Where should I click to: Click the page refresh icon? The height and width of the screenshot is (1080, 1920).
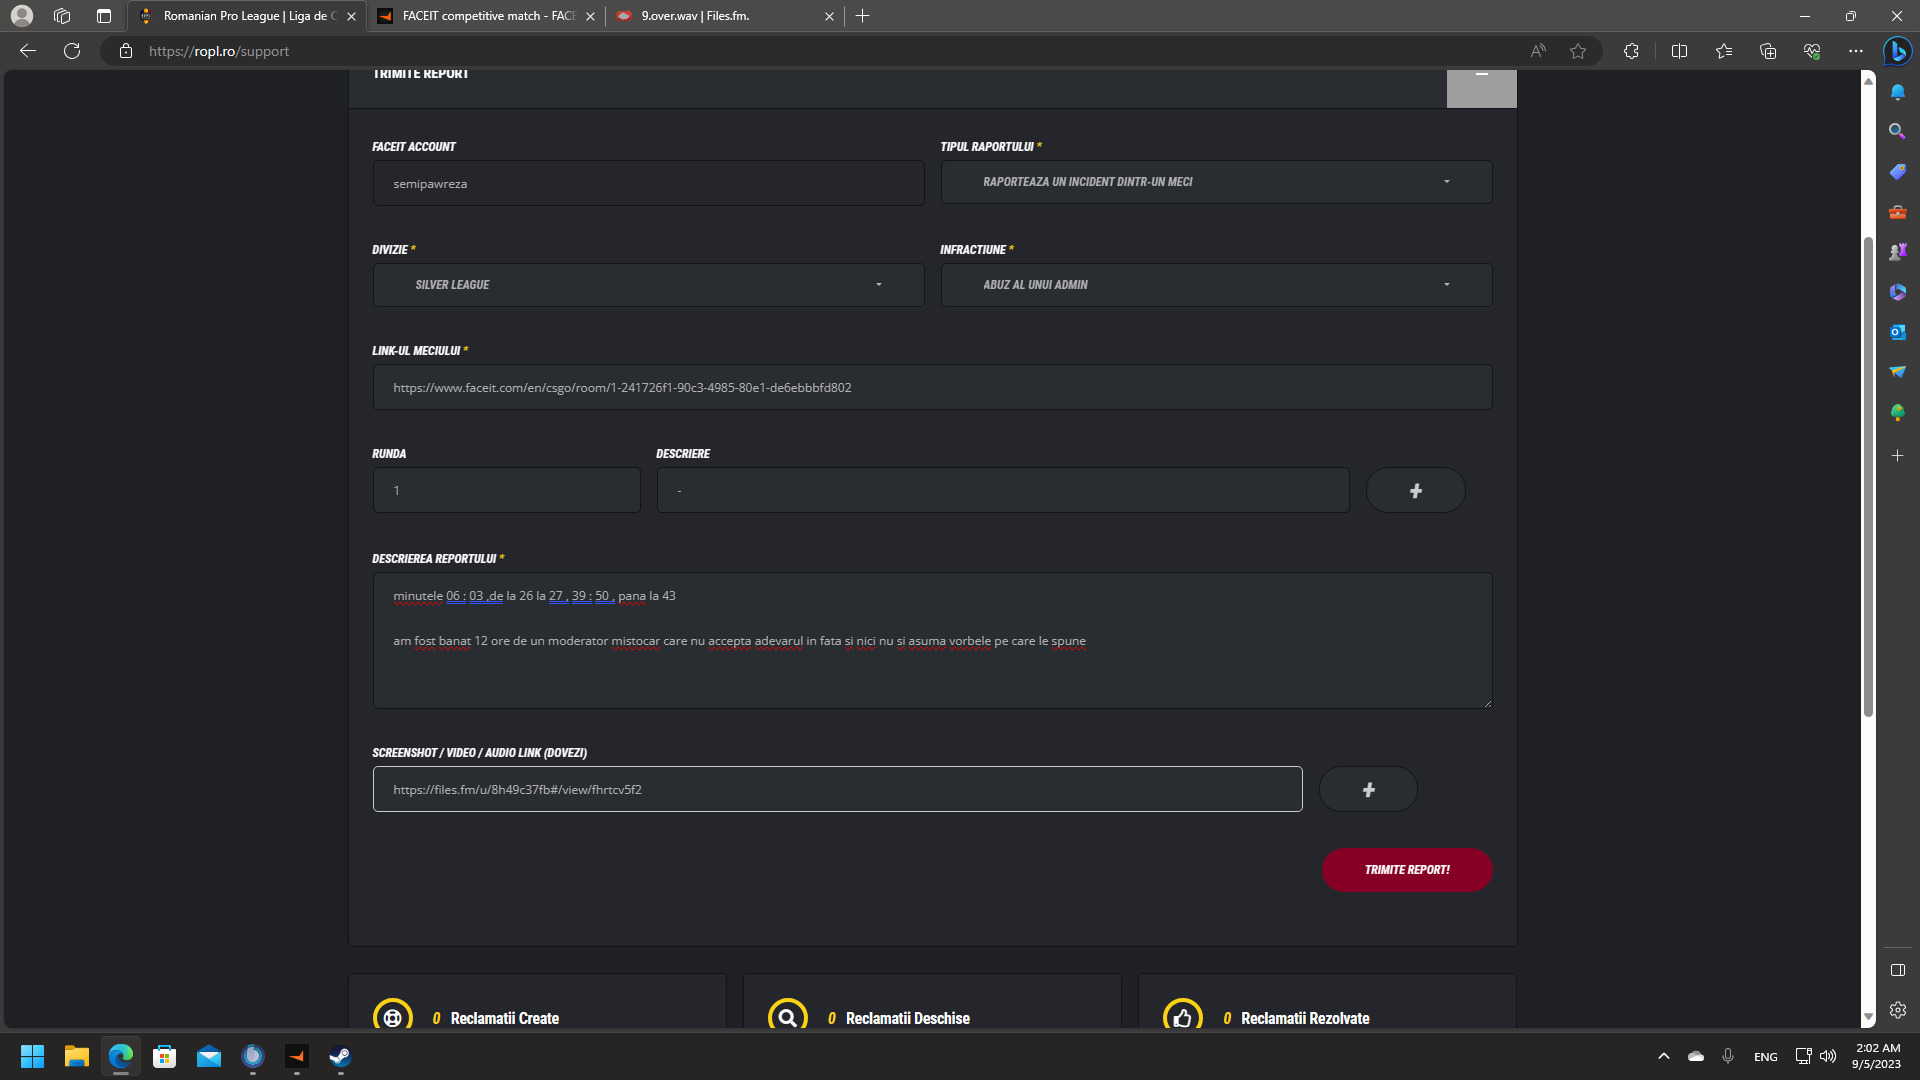(72, 51)
